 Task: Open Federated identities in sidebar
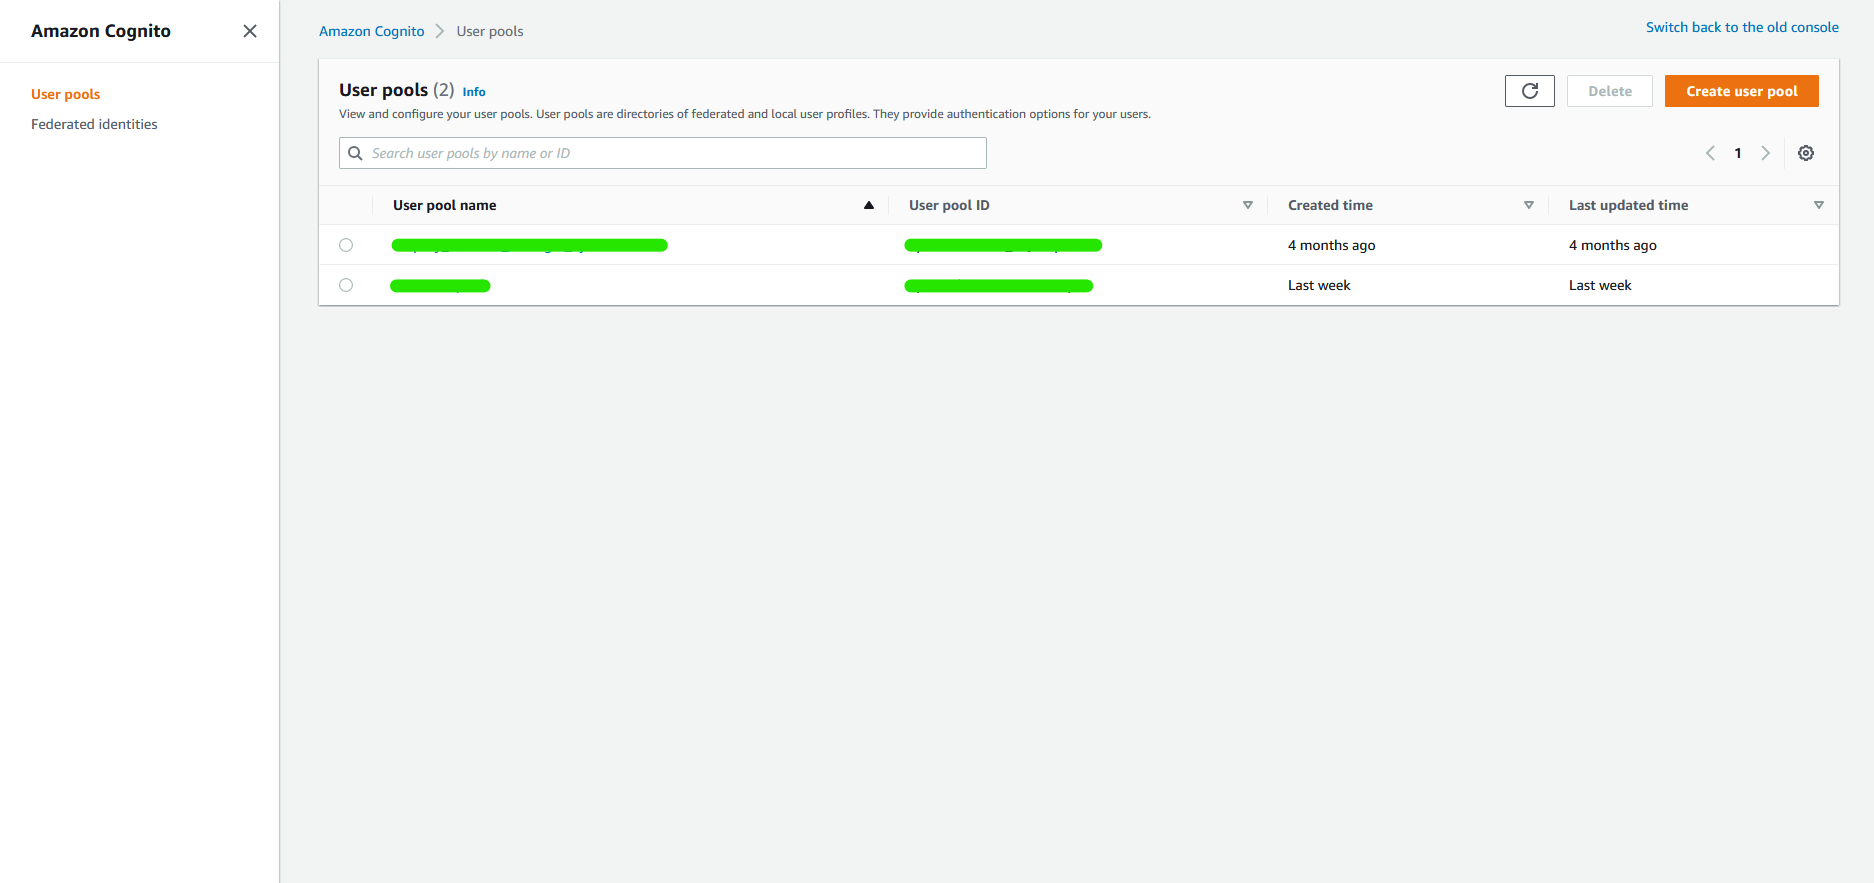point(94,124)
